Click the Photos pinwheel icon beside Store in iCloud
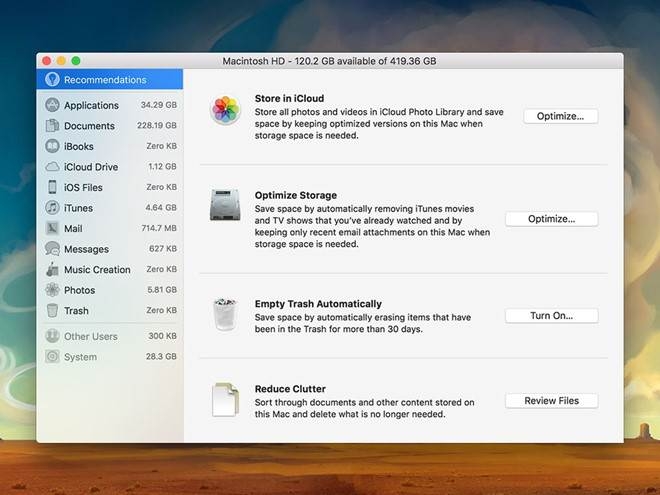 226,110
